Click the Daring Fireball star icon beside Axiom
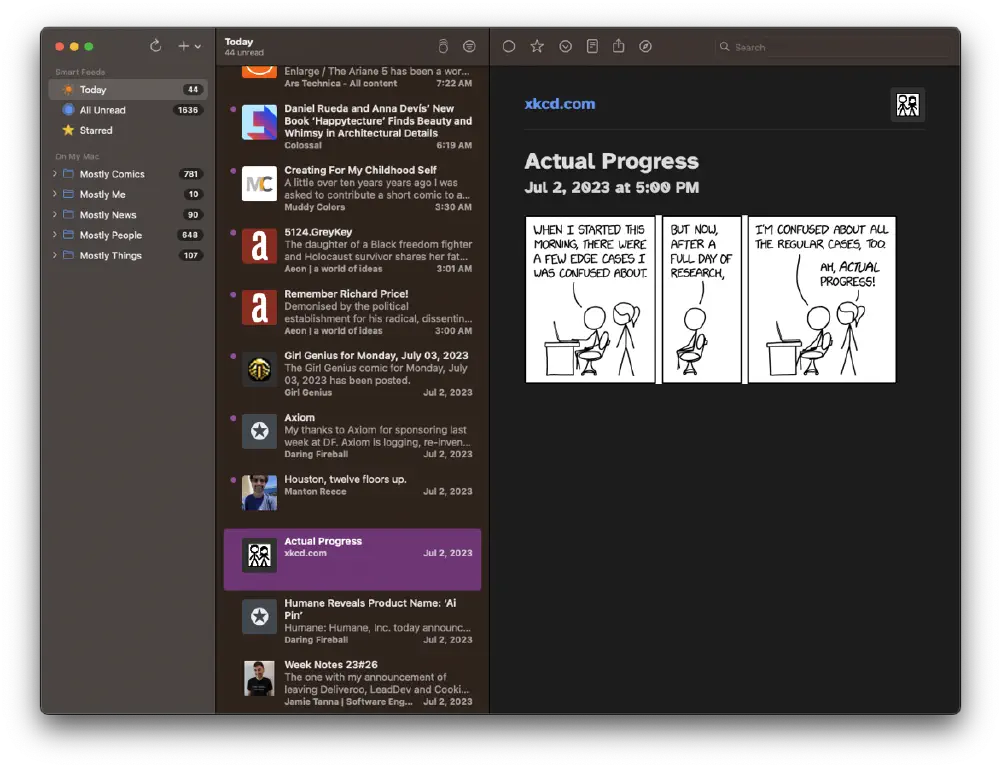This screenshot has height=768, width=1001. point(259,431)
